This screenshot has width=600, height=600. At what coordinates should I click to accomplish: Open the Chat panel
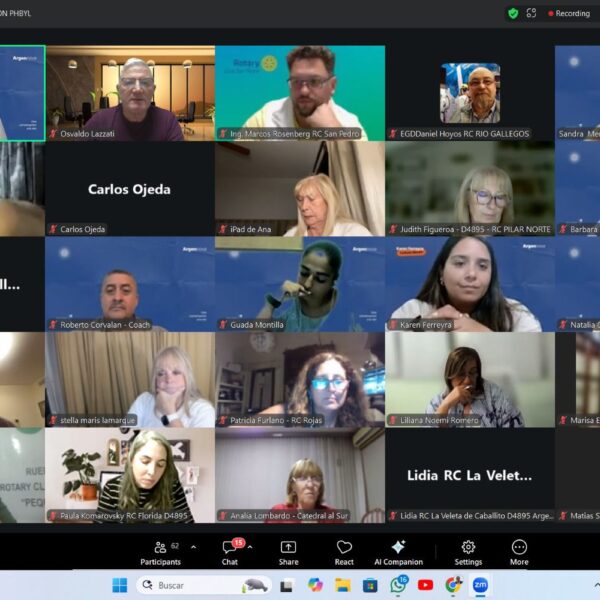[230, 552]
